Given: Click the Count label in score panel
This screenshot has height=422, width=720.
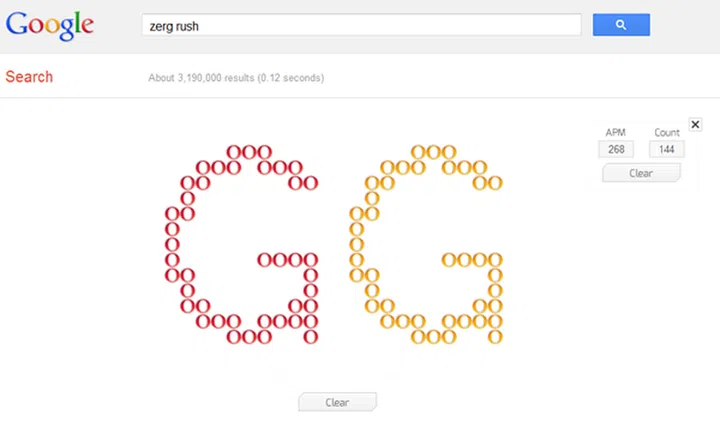Looking at the screenshot, I should pos(666,132).
